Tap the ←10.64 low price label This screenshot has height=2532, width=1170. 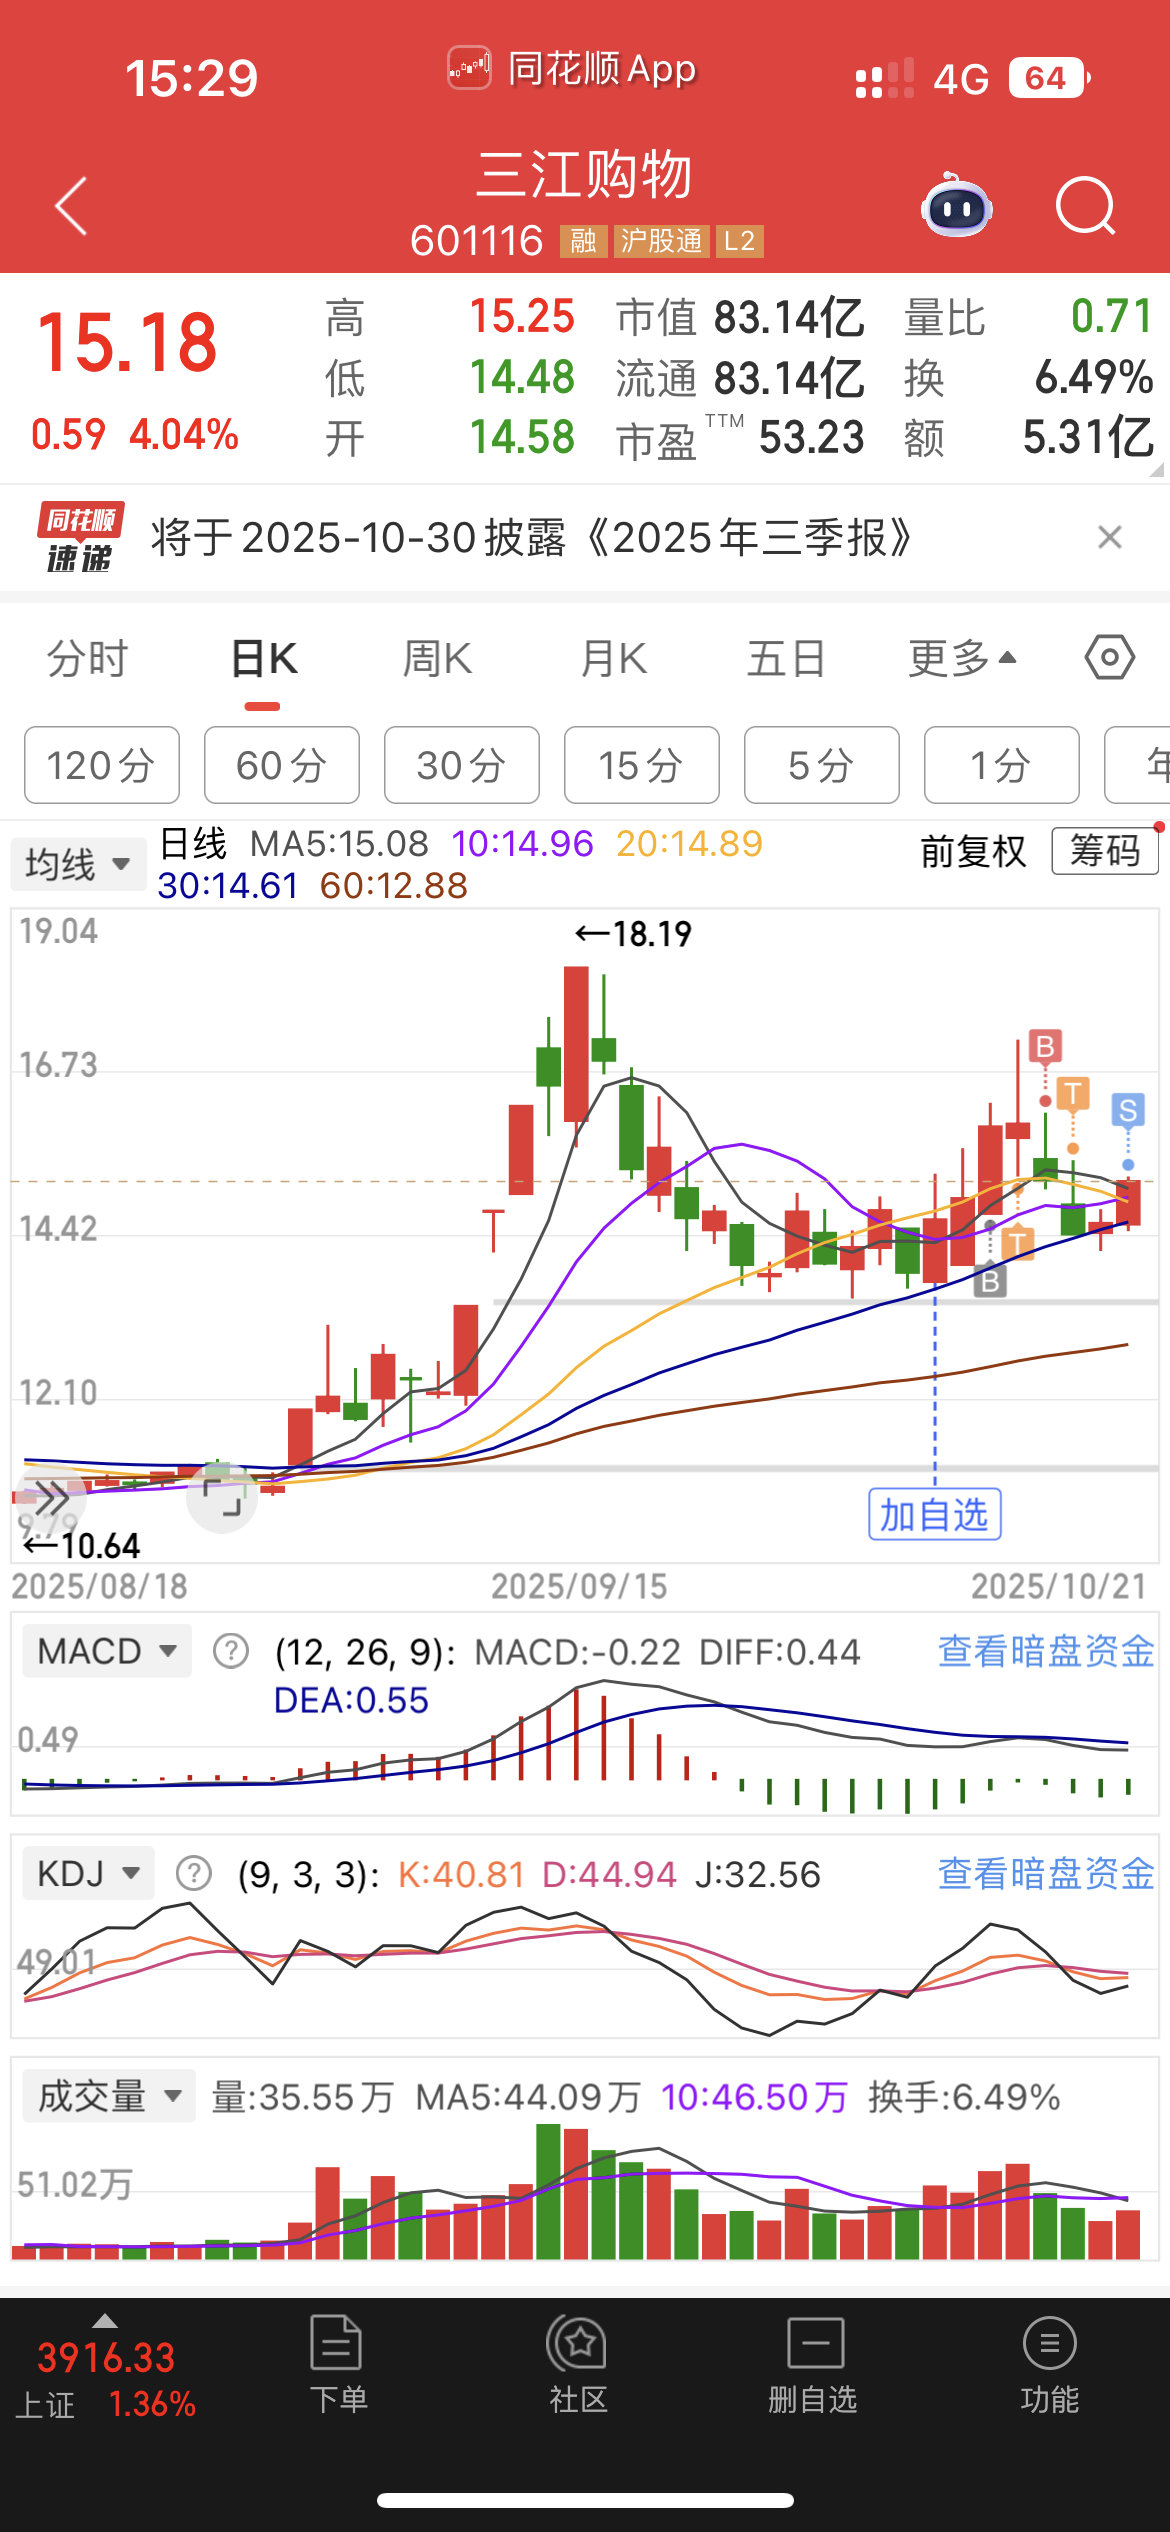tap(82, 1546)
